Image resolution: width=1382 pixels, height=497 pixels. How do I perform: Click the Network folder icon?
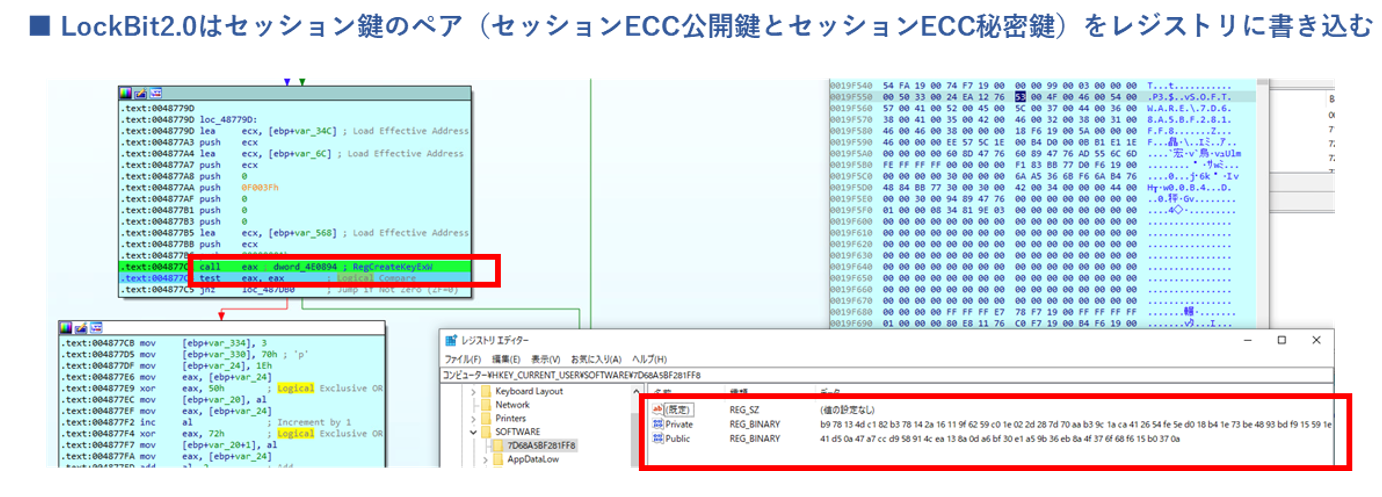(486, 405)
